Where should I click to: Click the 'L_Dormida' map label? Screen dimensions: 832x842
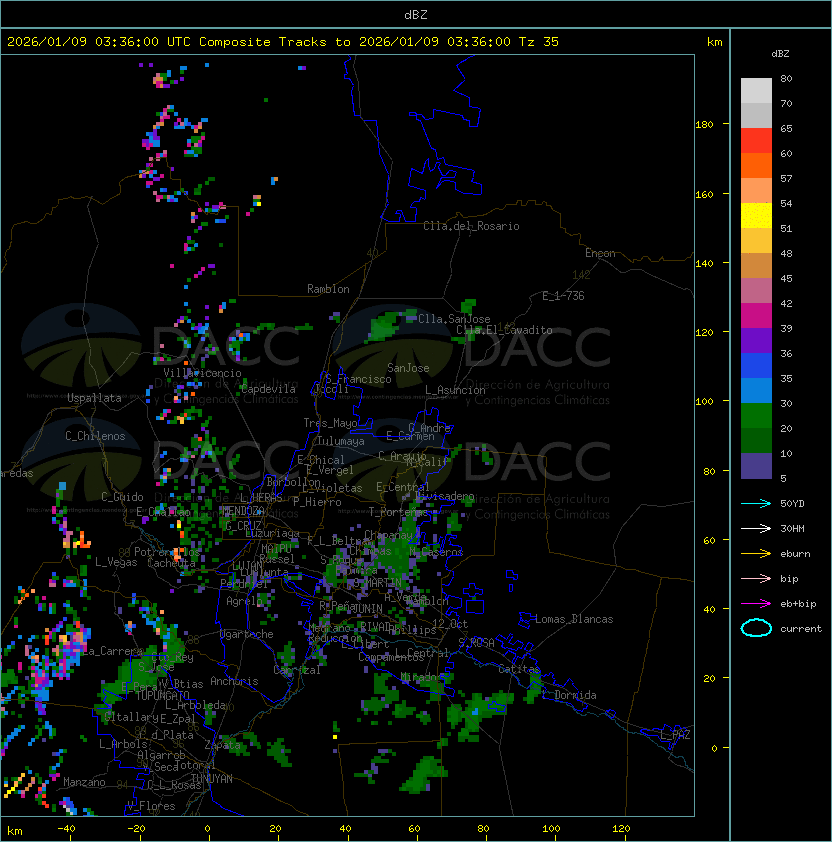[569, 695]
